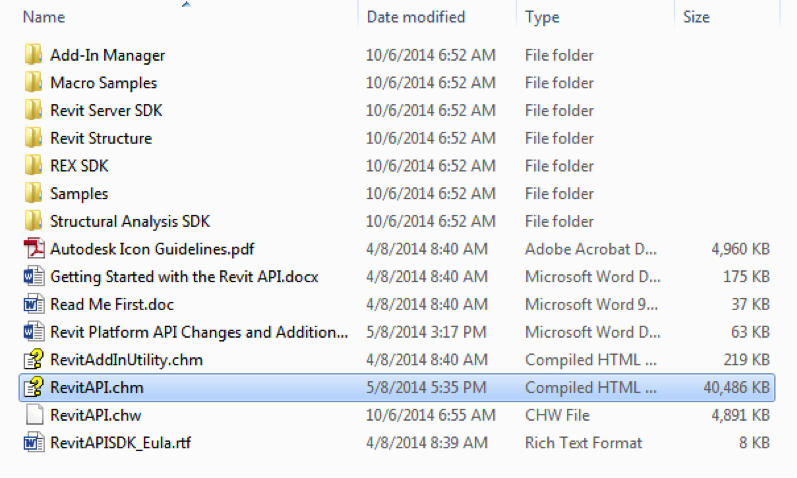Click the 219 KB size value
797x478 pixels.
746,360
